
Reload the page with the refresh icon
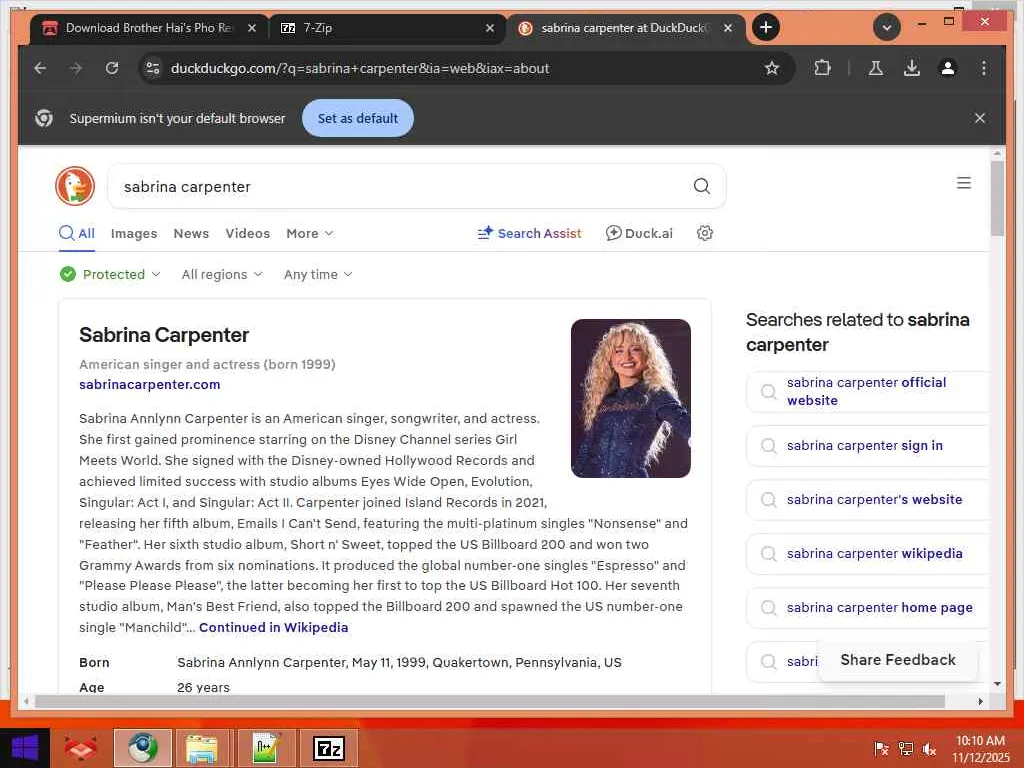click(x=112, y=68)
